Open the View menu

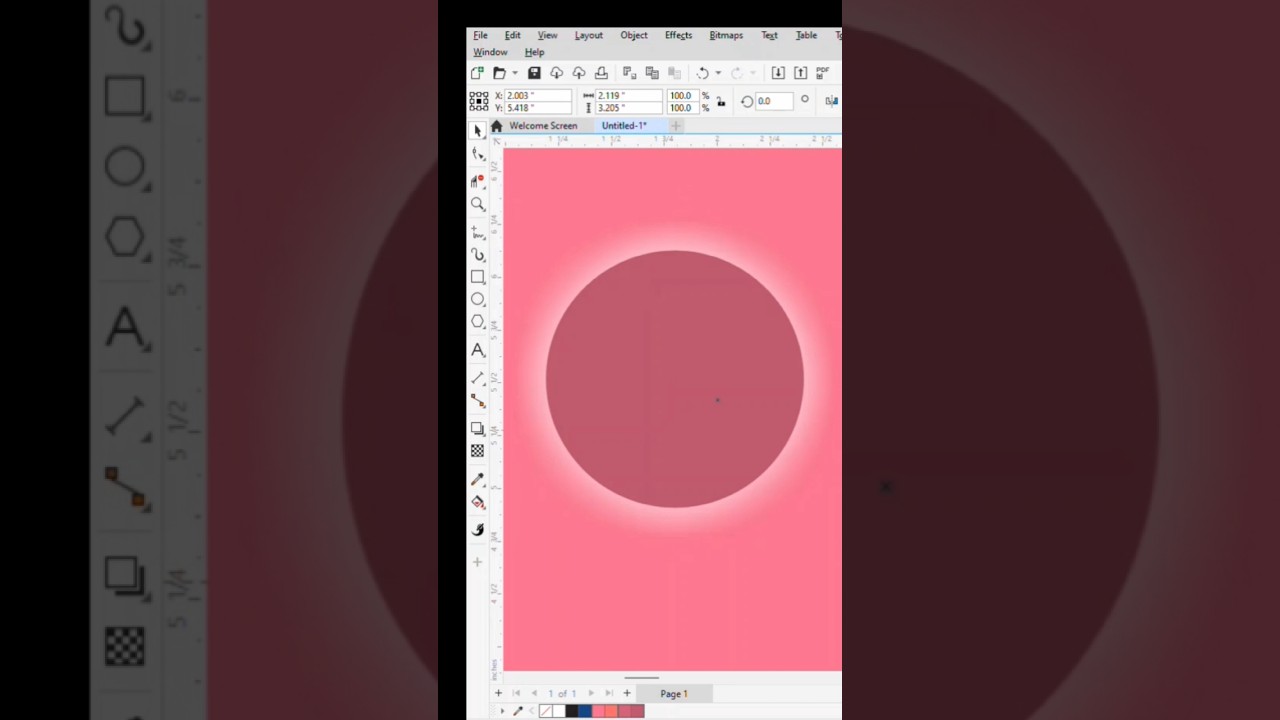point(547,35)
